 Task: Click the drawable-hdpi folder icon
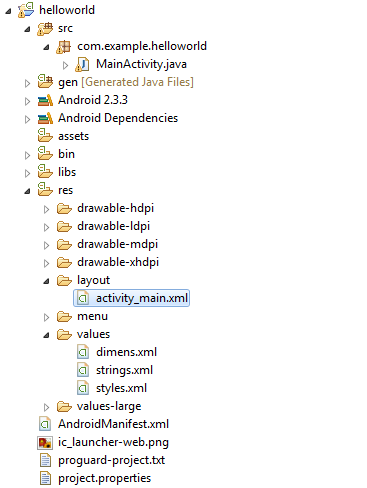[x=64, y=209]
